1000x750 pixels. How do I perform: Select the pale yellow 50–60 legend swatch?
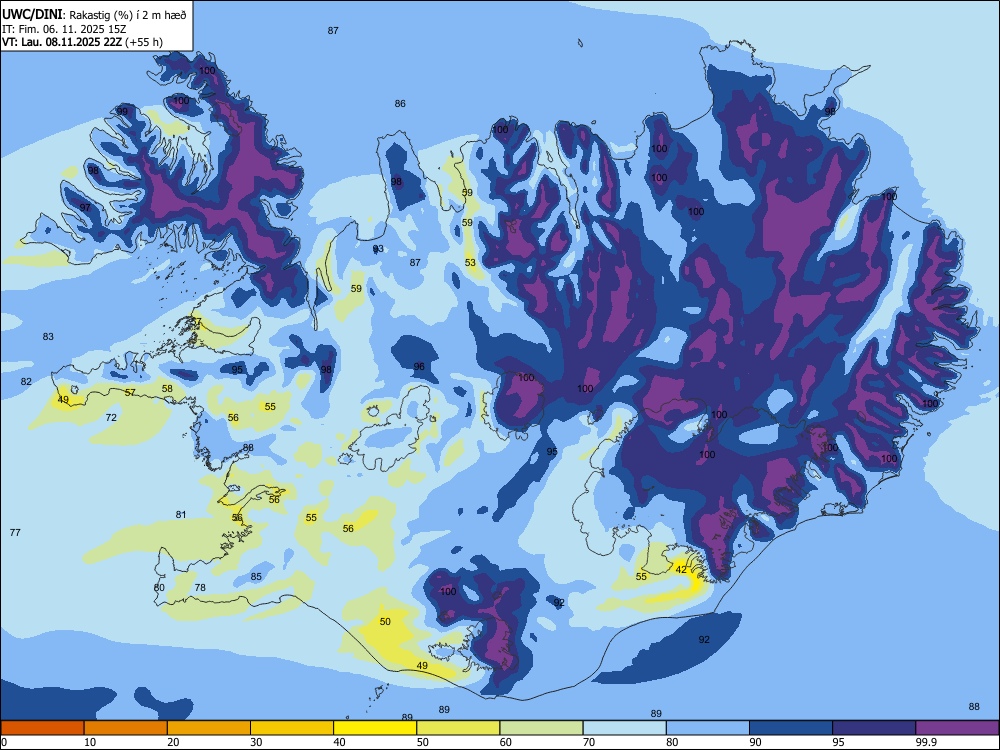458,728
